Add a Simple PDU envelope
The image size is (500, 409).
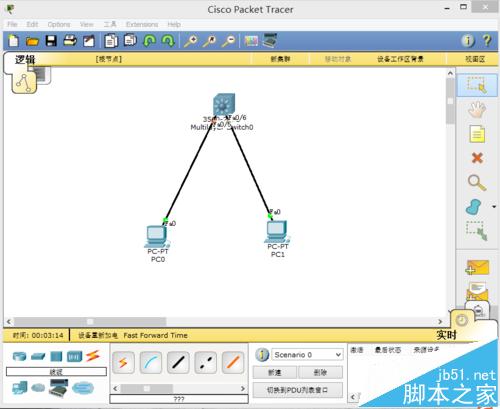click(x=477, y=267)
